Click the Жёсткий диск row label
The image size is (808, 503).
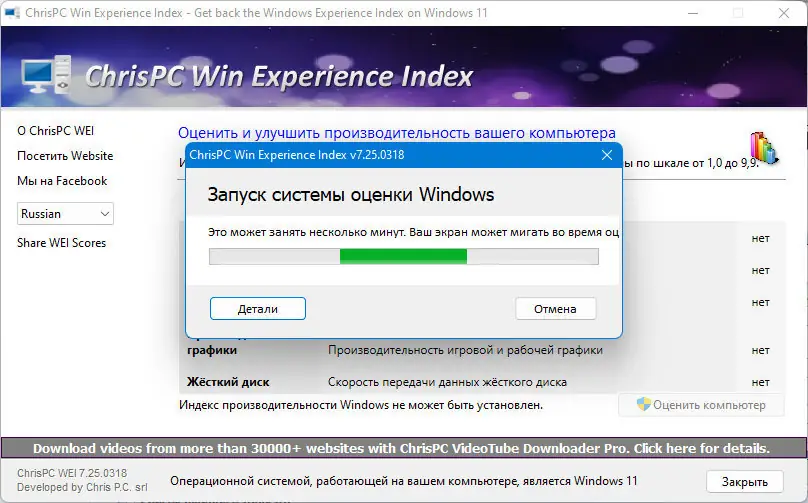pyautogui.click(x=228, y=382)
